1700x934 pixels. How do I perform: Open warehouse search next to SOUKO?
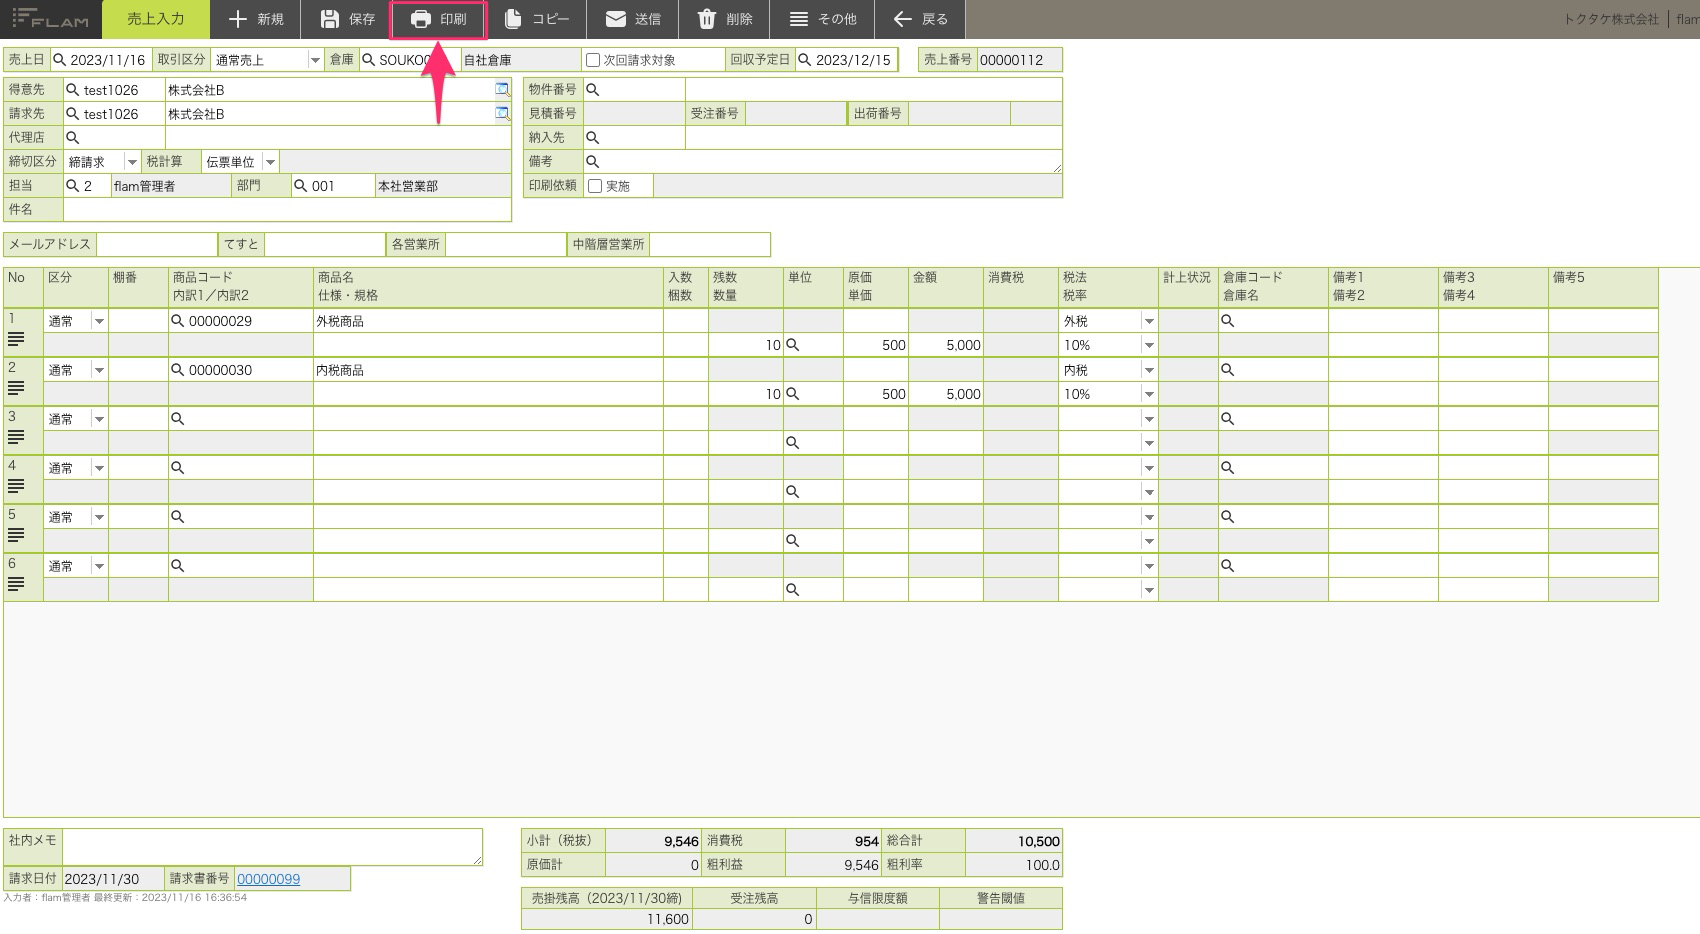click(369, 60)
